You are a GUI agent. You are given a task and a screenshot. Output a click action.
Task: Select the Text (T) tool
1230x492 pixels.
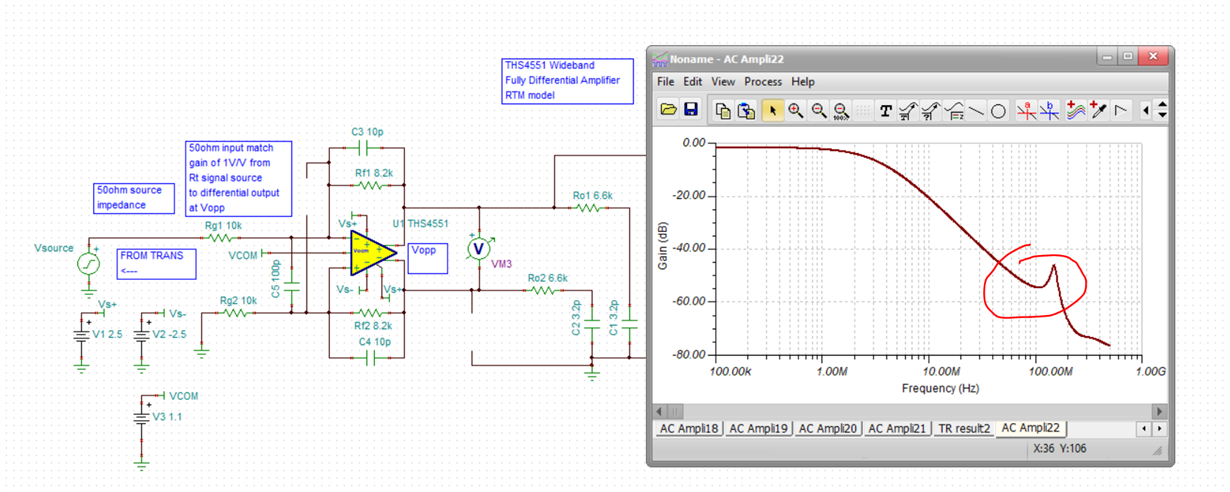tap(886, 110)
